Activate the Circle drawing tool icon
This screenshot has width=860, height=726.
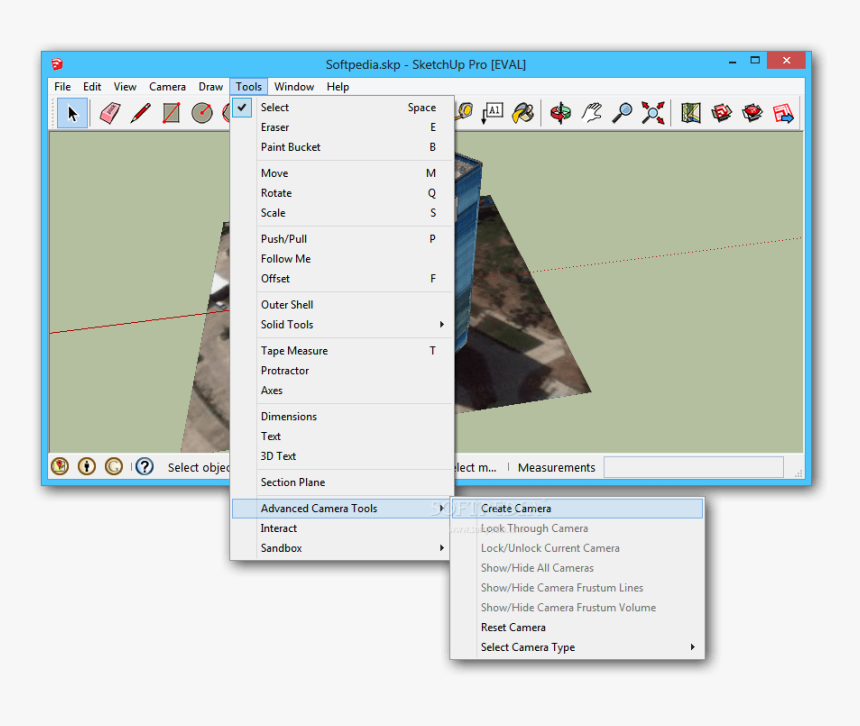tap(202, 113)
